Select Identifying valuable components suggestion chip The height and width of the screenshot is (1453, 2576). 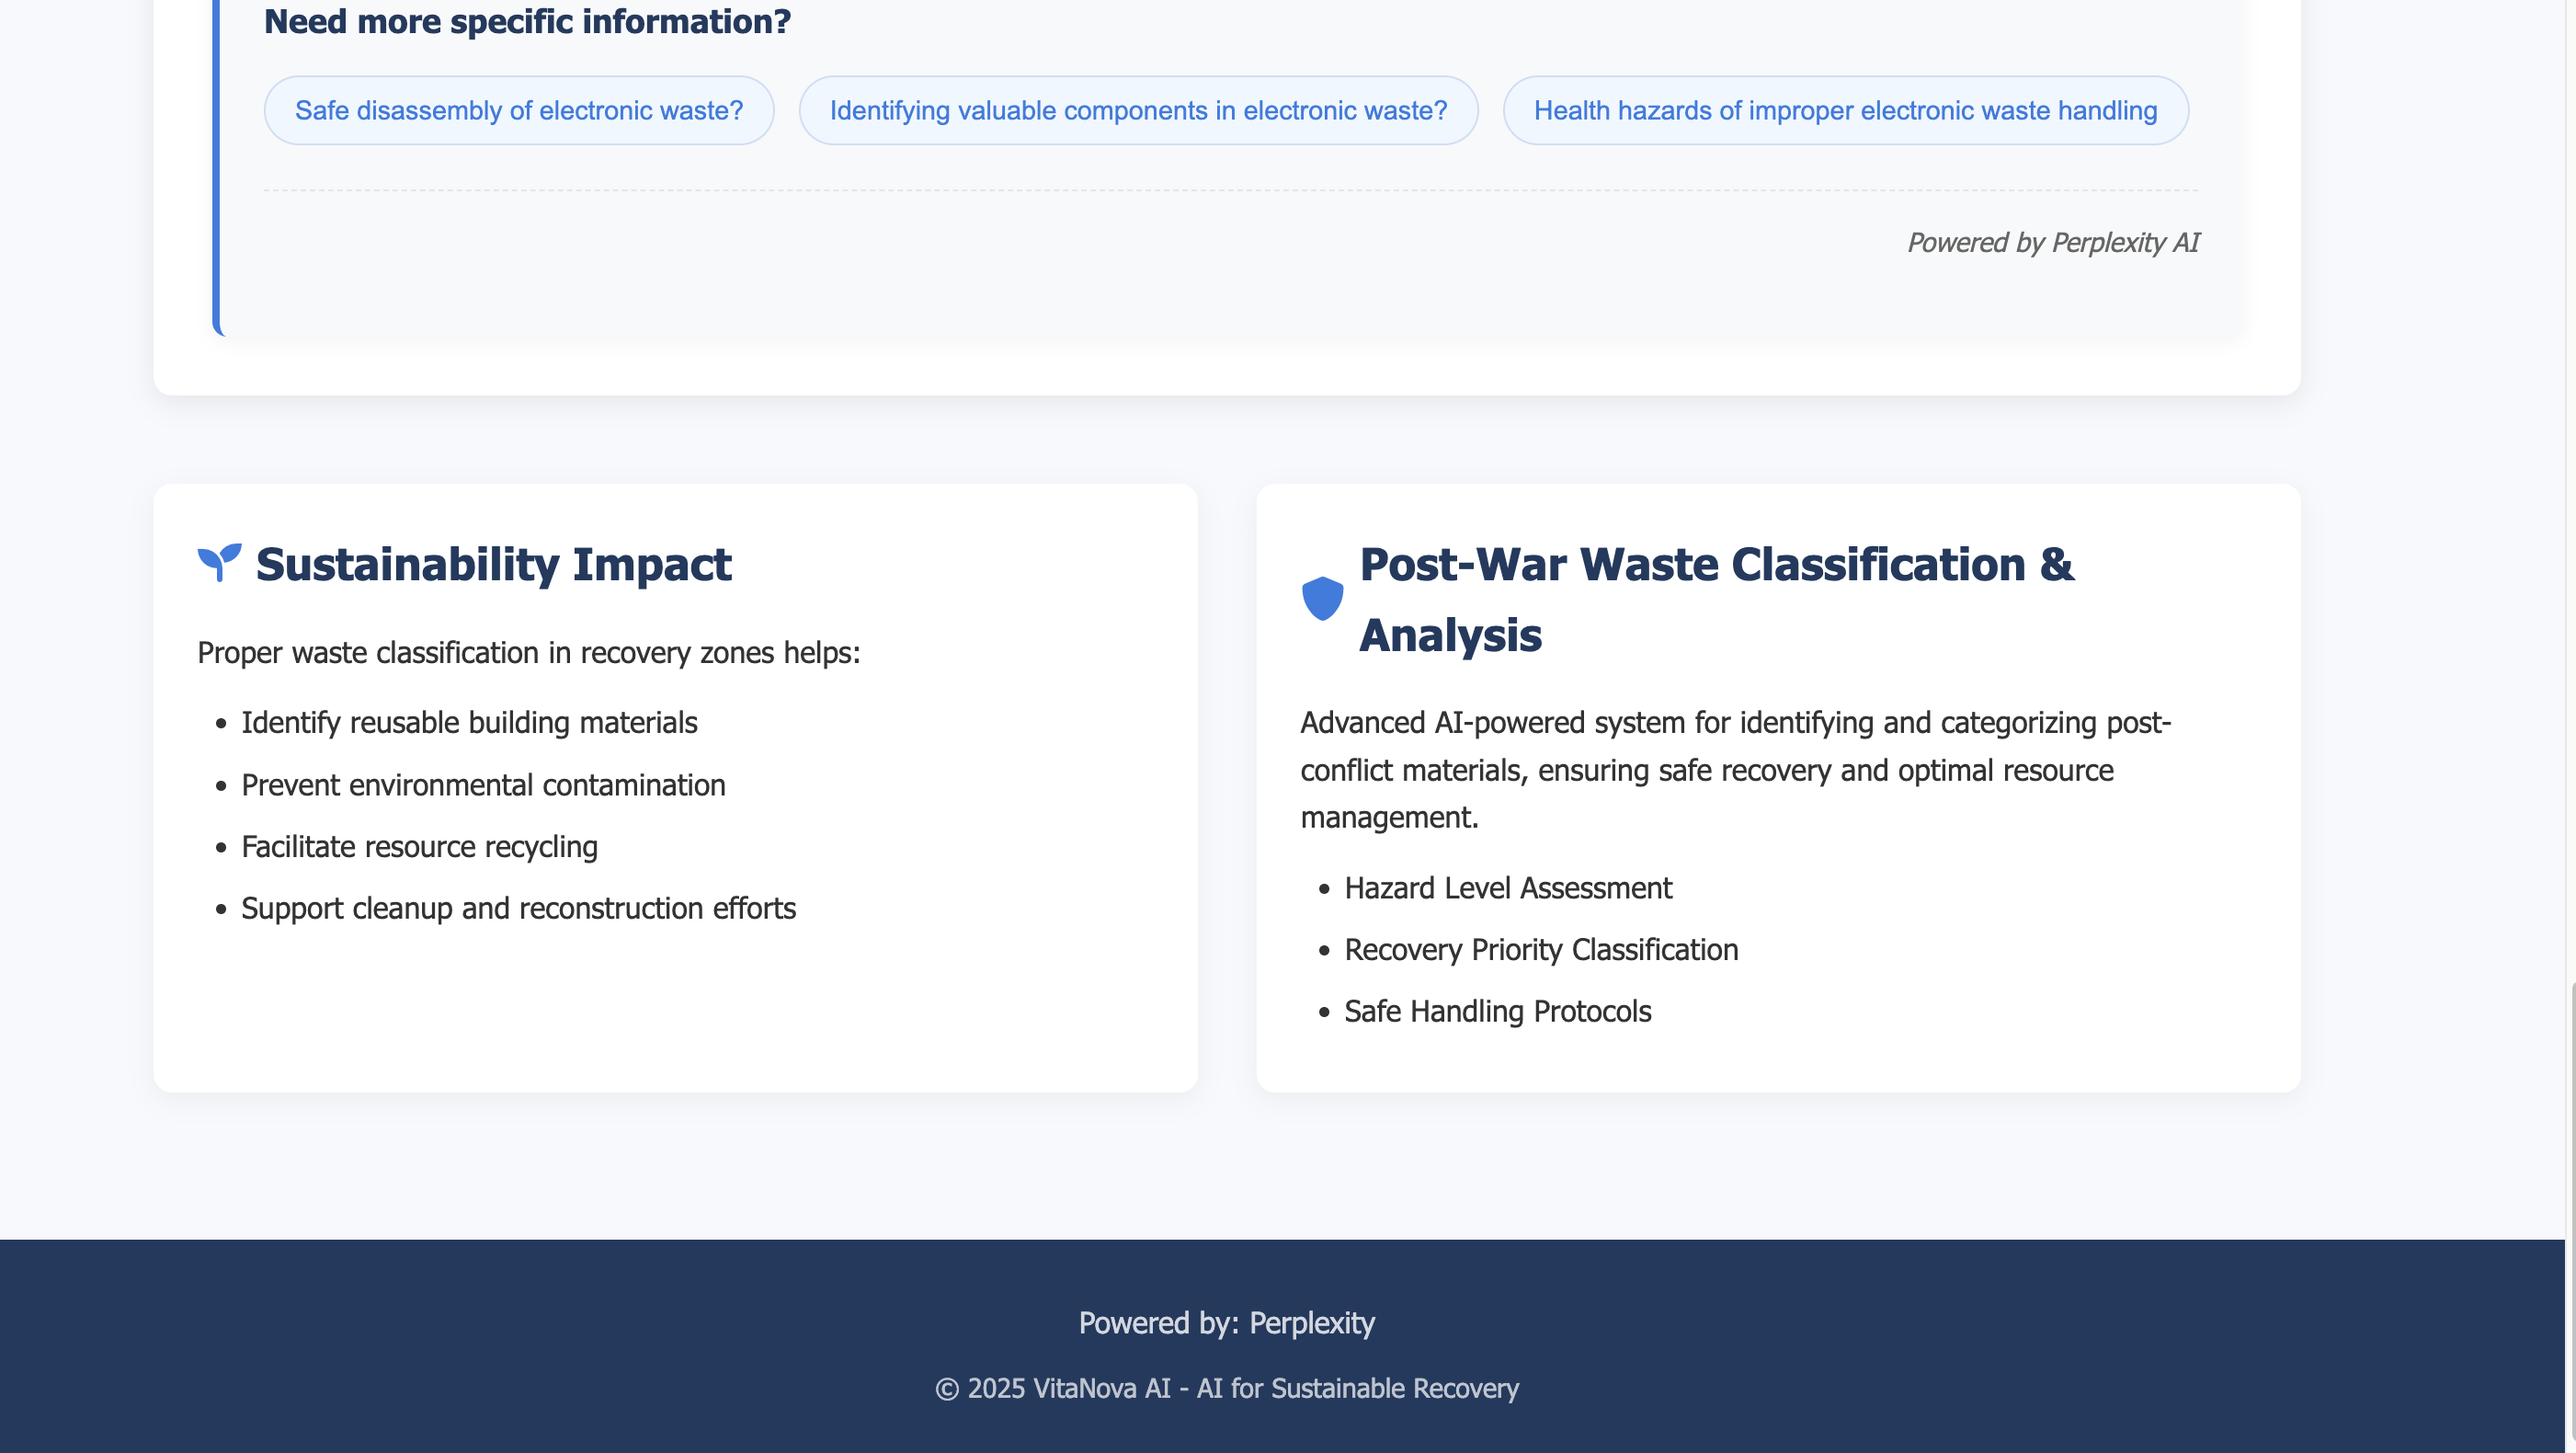(1138, 110)
